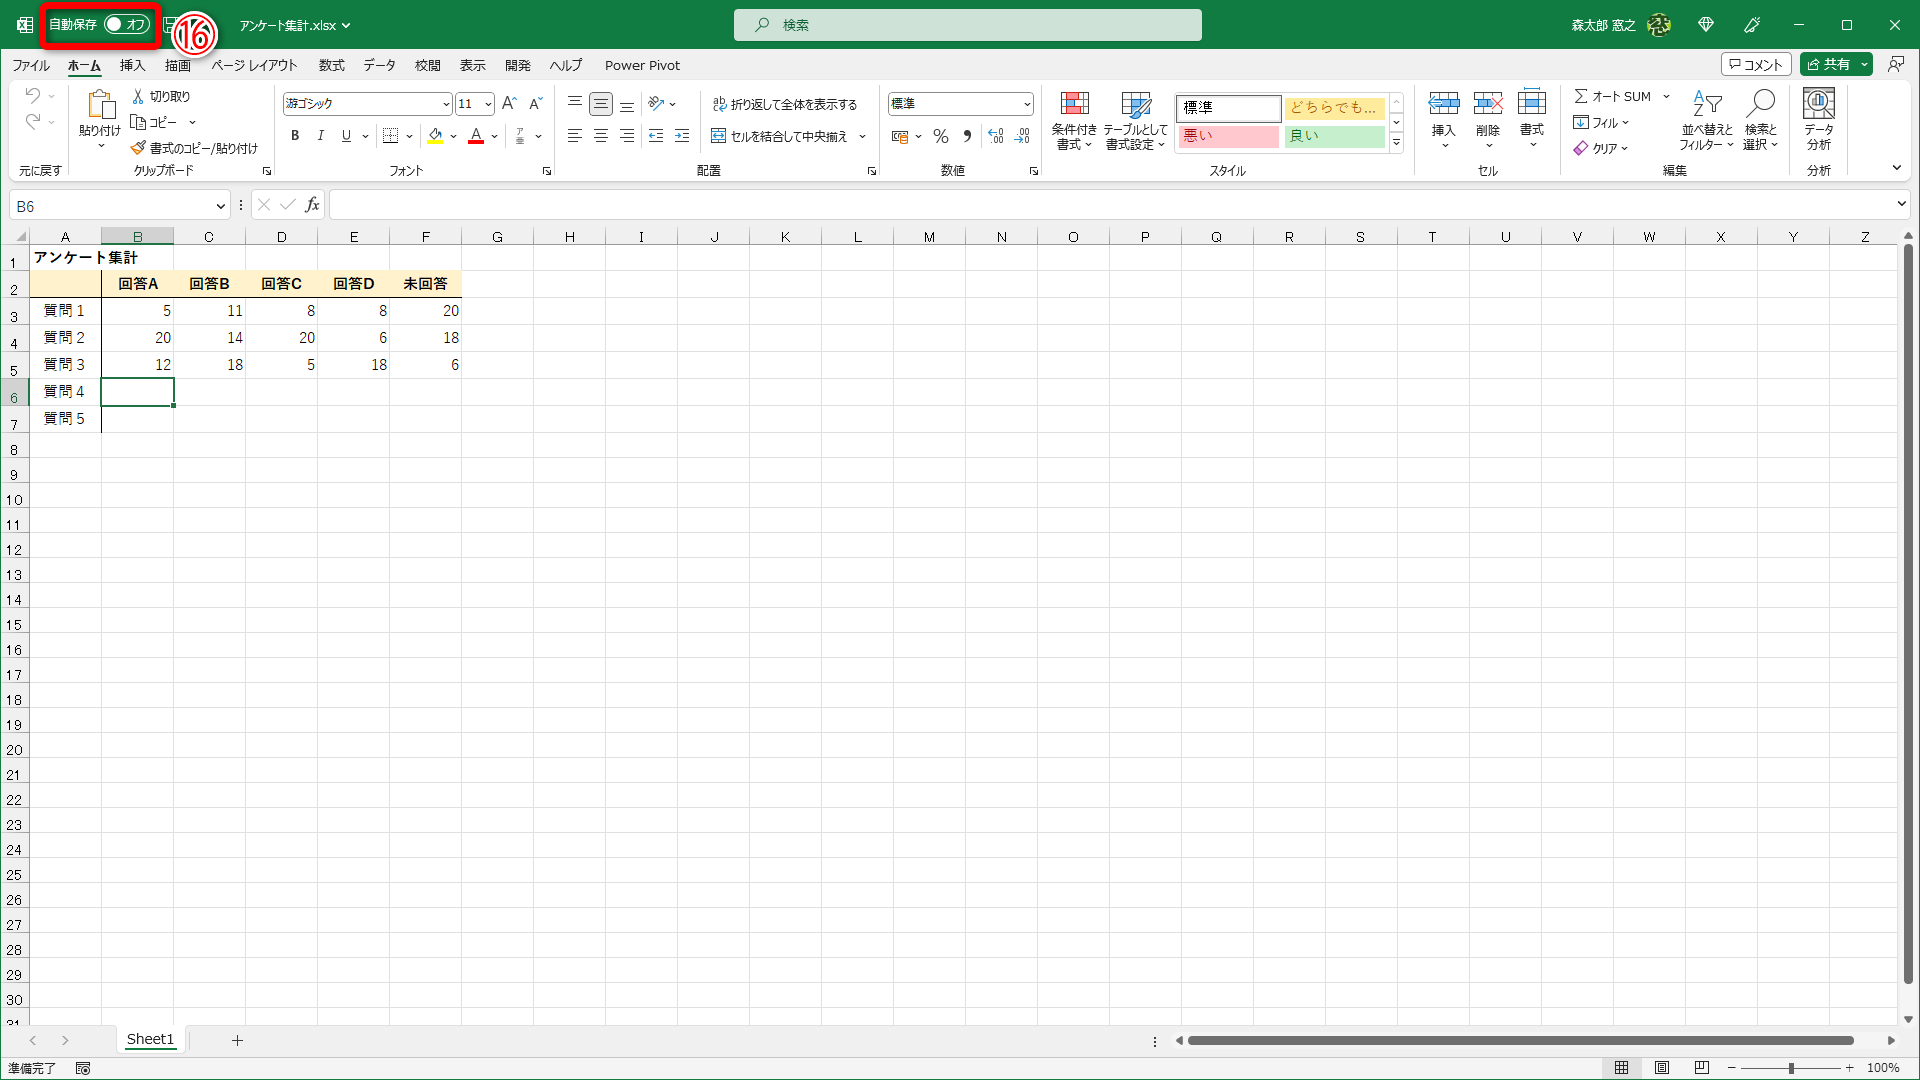
Task: Apply the yellow fill color swatch
Action: tap(435, 136)
